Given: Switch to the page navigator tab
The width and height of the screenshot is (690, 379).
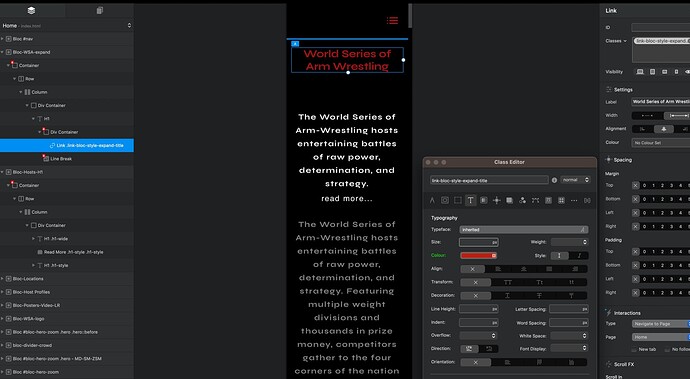Looking at the screenshot, I should pos(100,11).
